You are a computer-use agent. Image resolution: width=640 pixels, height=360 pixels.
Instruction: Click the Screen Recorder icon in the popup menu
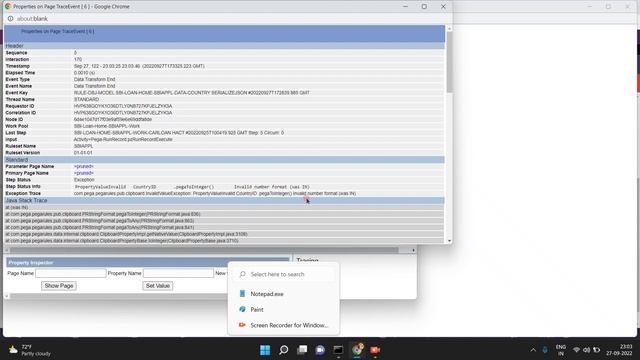(242, 325)
